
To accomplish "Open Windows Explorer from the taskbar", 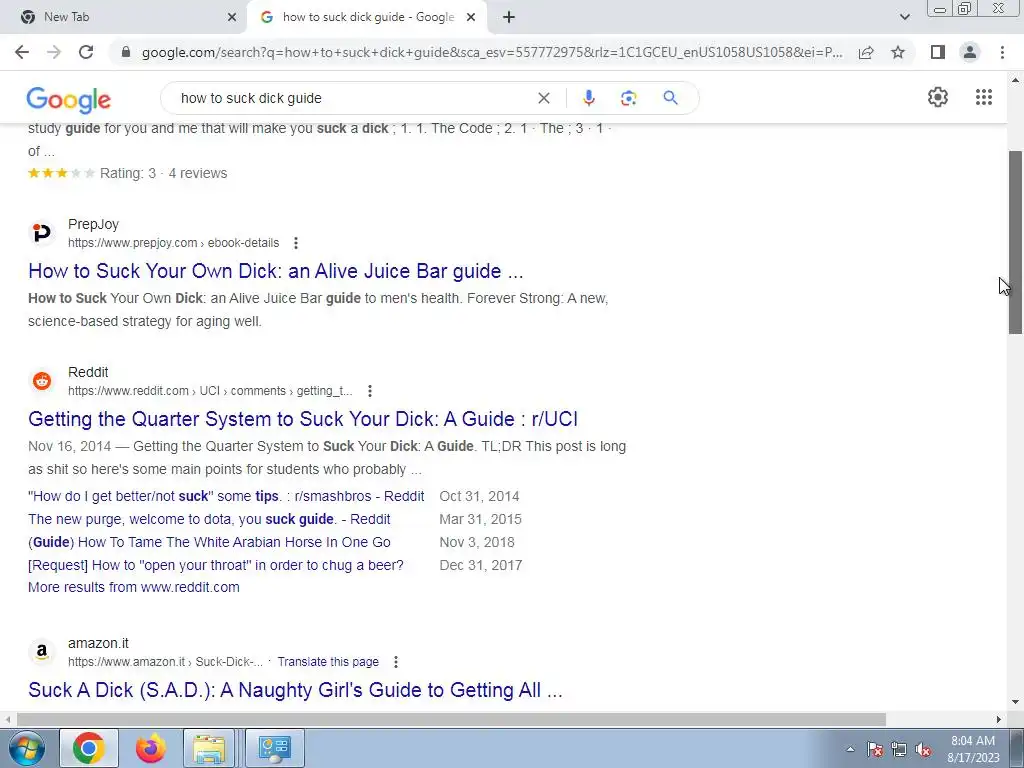I will coord(209,748).
